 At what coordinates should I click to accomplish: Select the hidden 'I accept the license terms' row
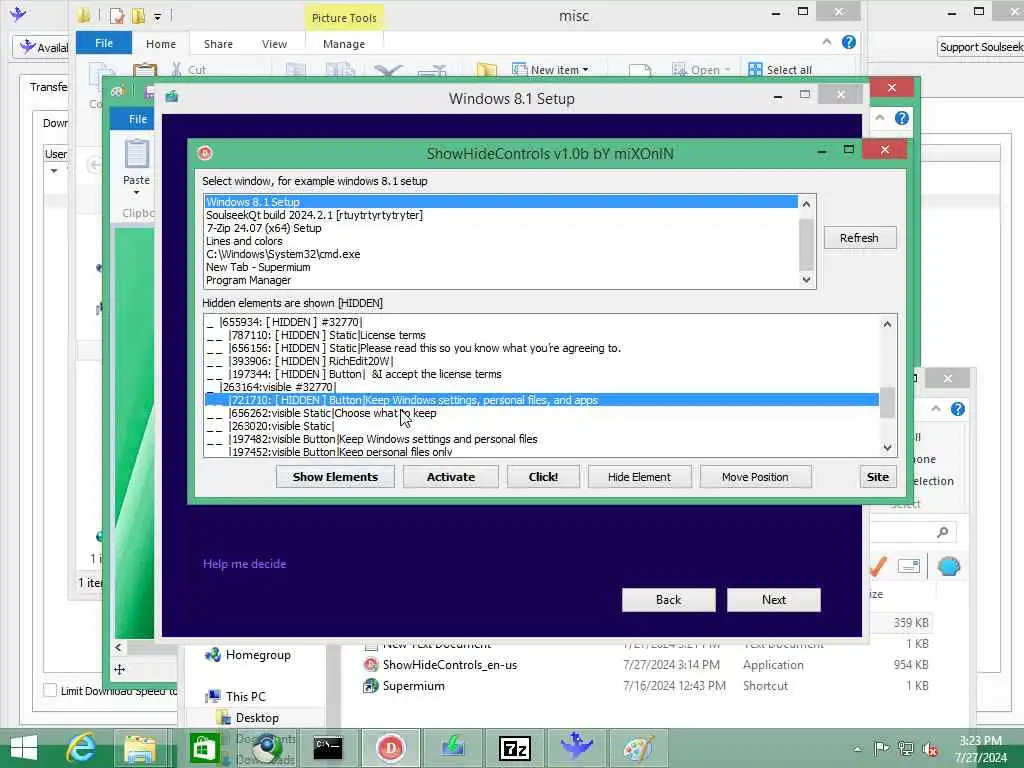click(x=541, y=374)
